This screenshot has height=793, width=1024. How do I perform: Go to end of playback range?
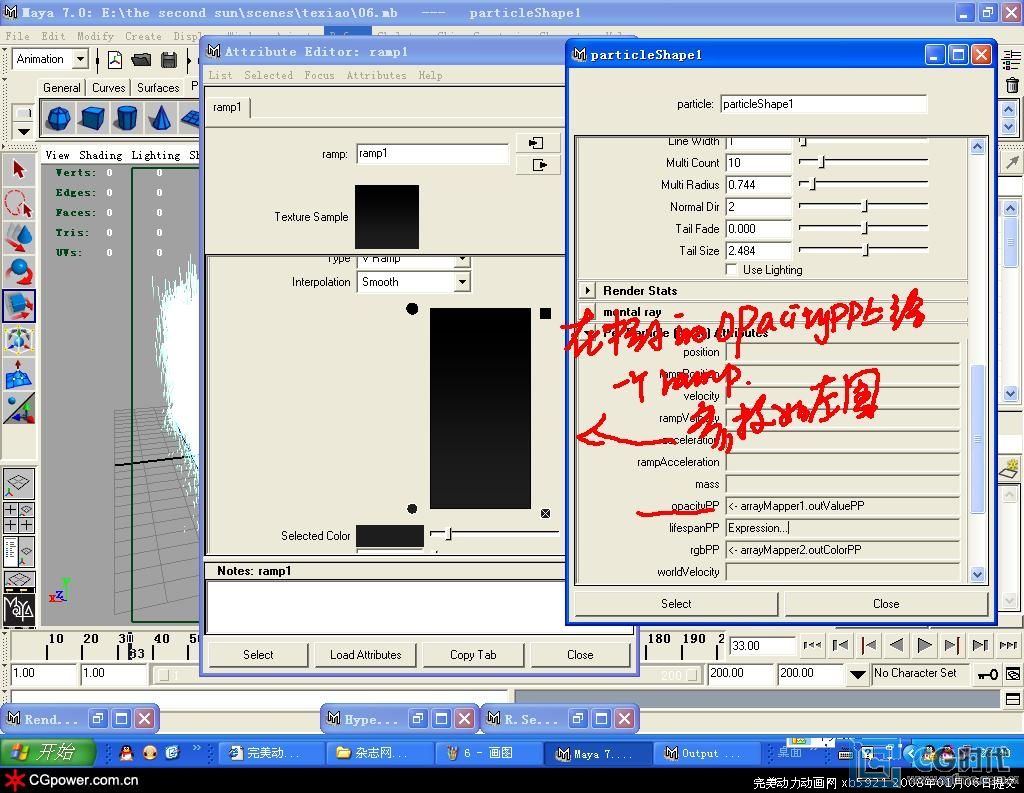coord(1008,645)
